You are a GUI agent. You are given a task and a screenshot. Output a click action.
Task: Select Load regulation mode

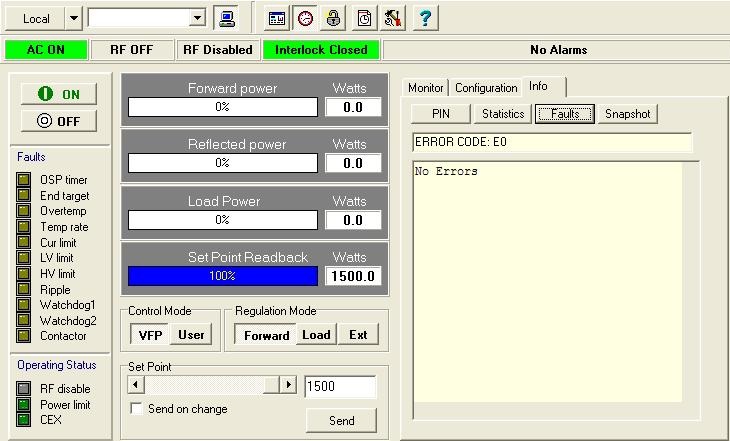(316, 335)
